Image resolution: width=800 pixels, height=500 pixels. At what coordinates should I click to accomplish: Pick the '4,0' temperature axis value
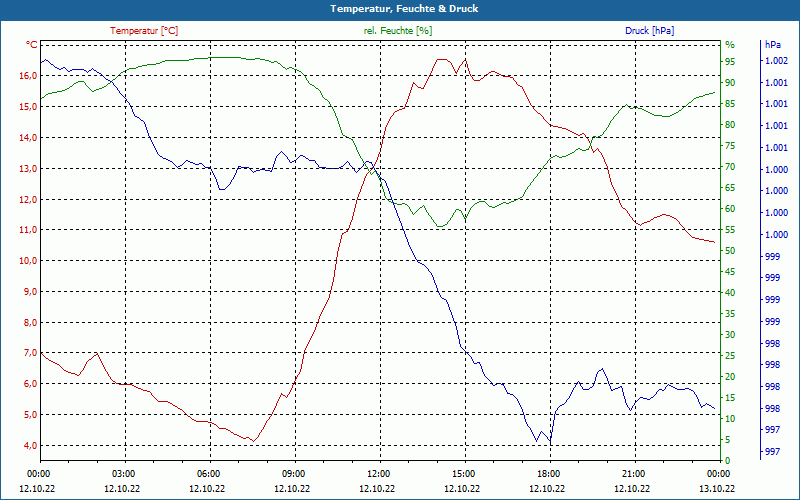[x=31, y=445]
